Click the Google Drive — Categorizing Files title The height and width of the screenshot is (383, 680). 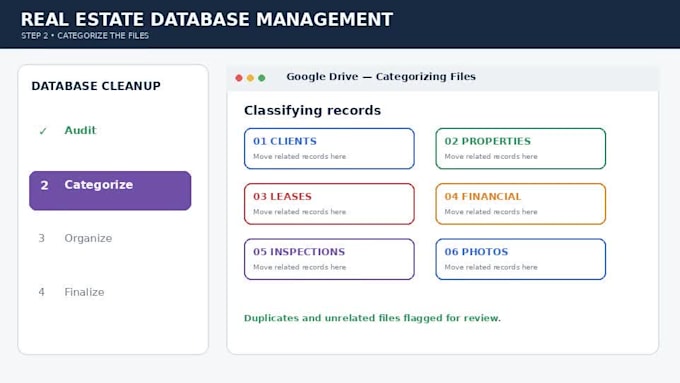pos(381,77)
